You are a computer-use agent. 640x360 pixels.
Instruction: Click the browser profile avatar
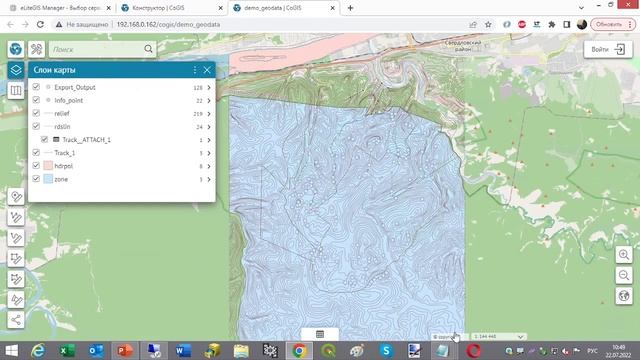[582, 24]
